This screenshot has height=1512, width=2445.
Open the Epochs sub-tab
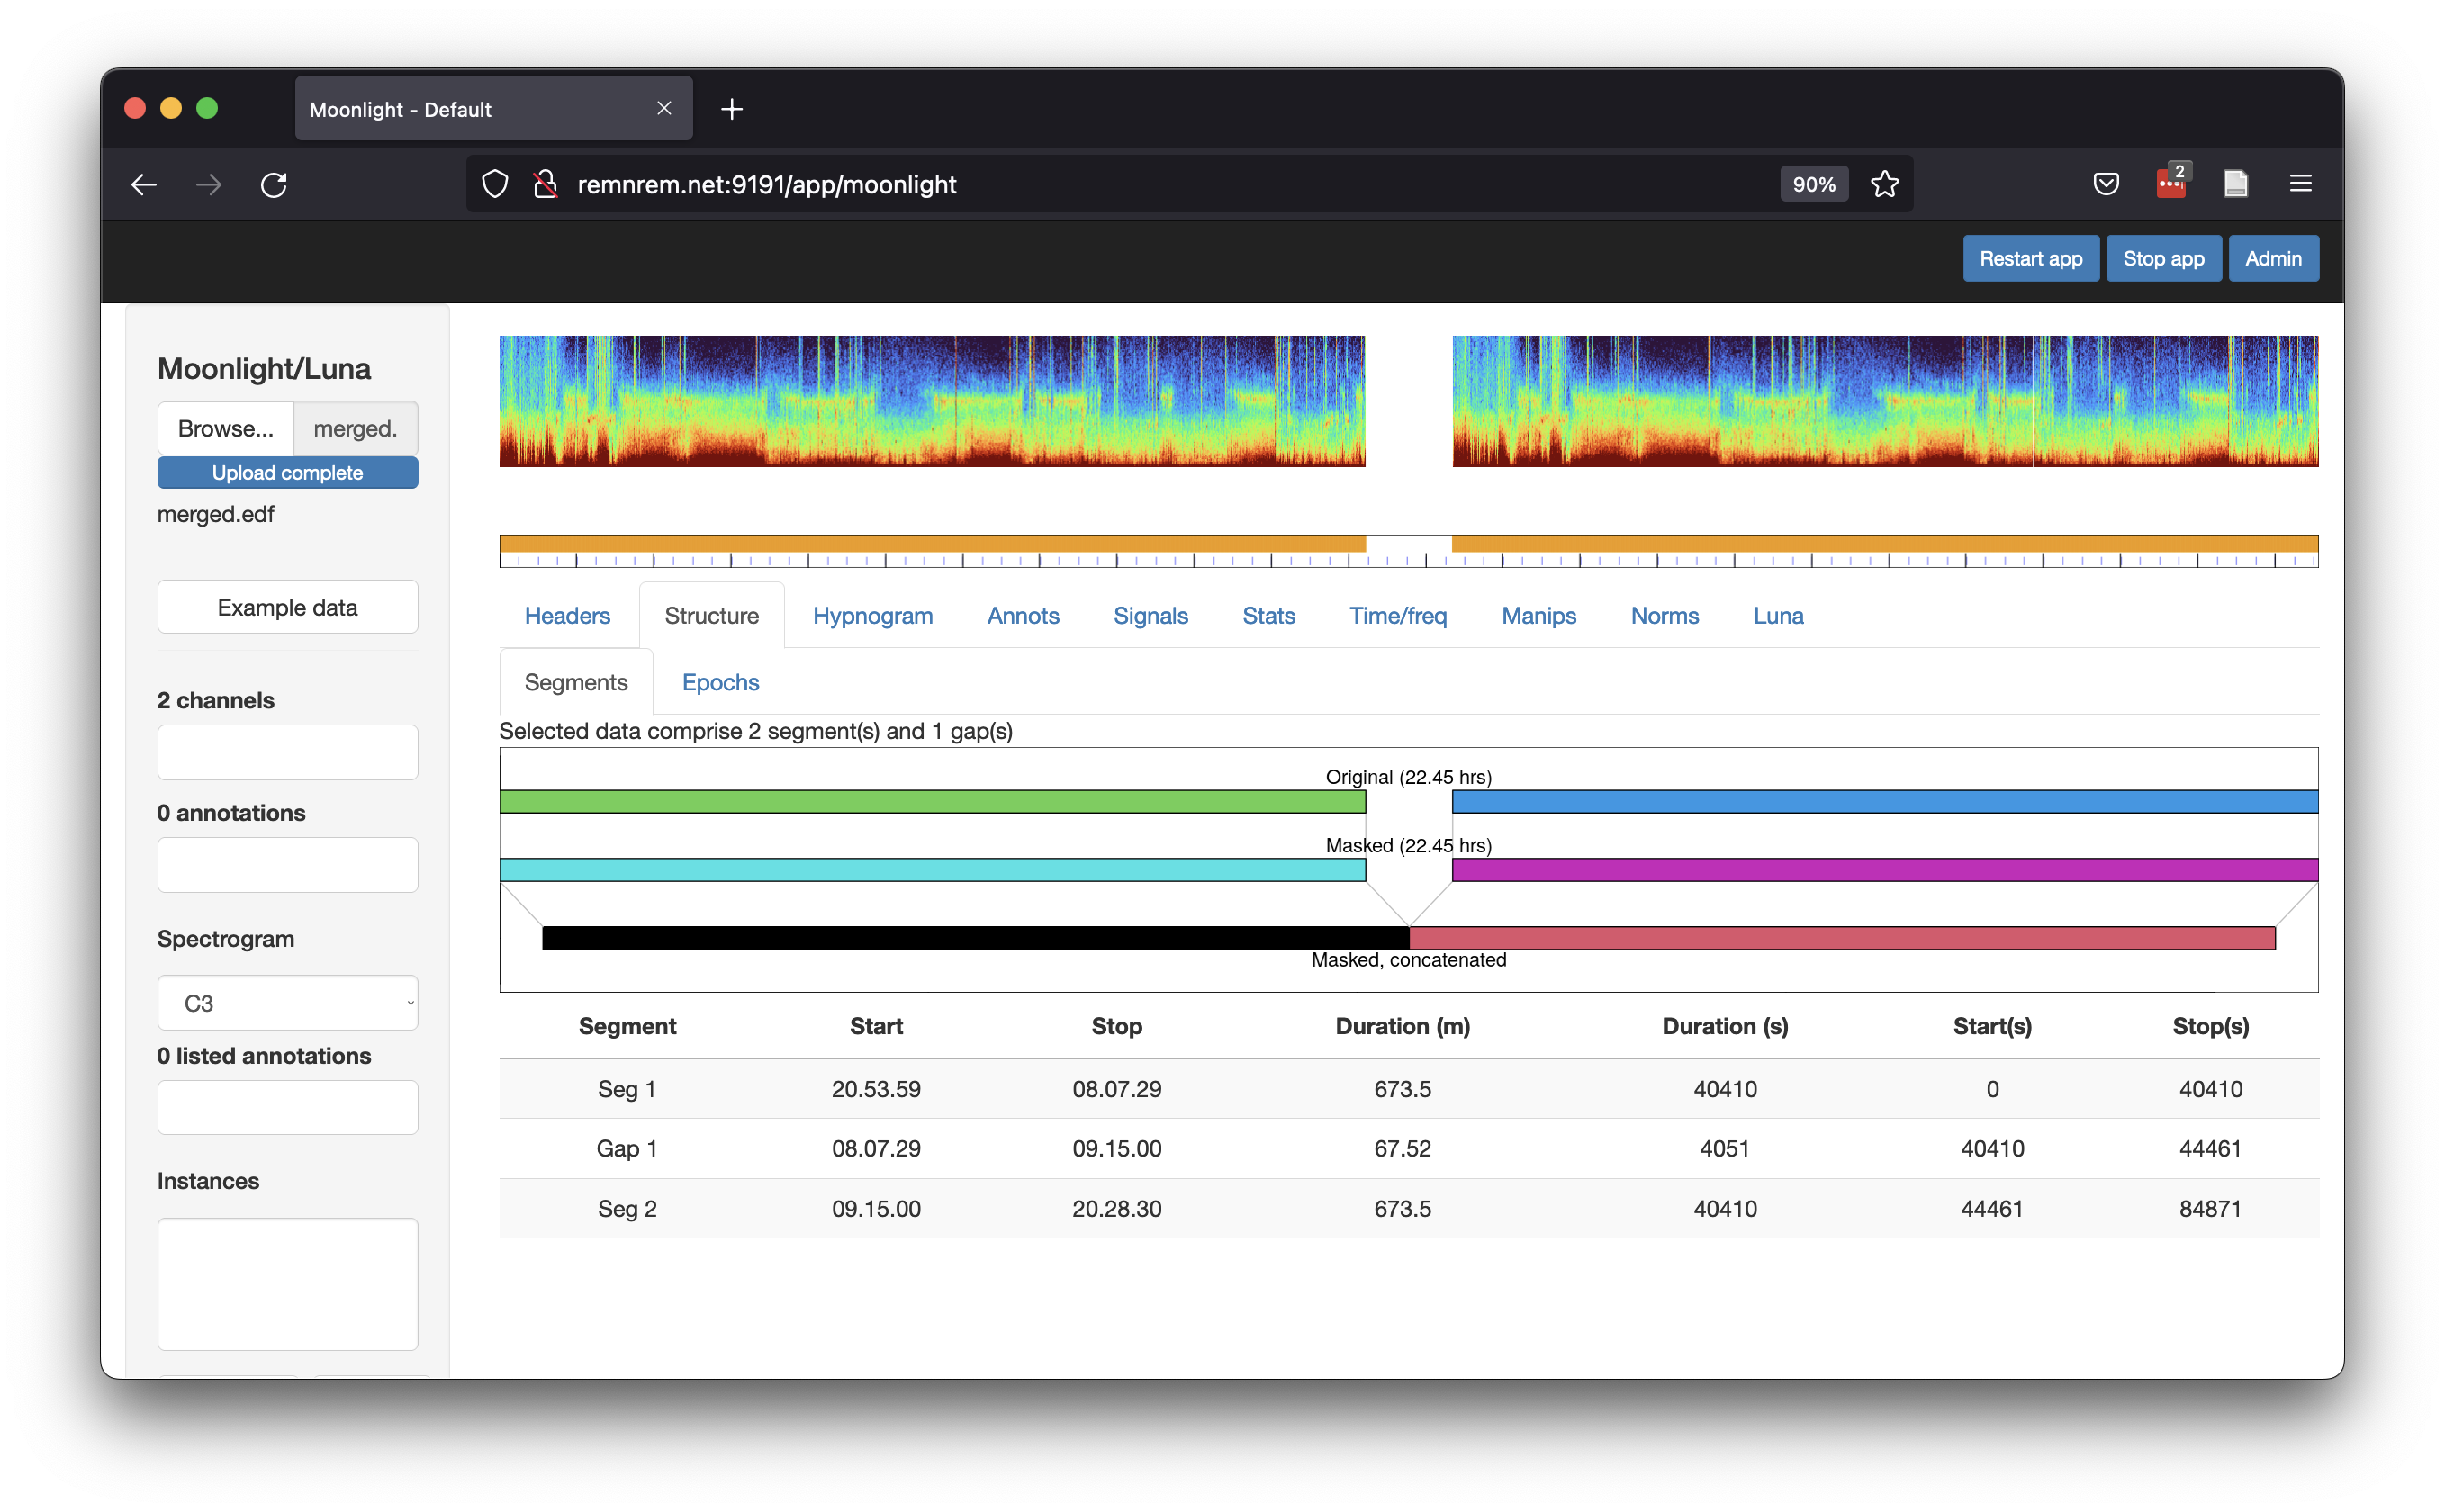720,682
